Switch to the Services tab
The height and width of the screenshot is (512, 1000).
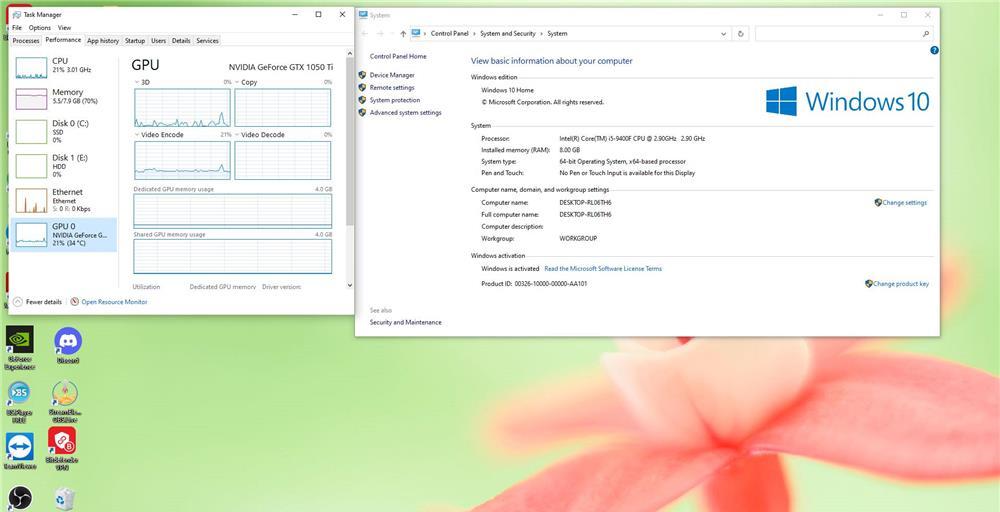point(207,41)
